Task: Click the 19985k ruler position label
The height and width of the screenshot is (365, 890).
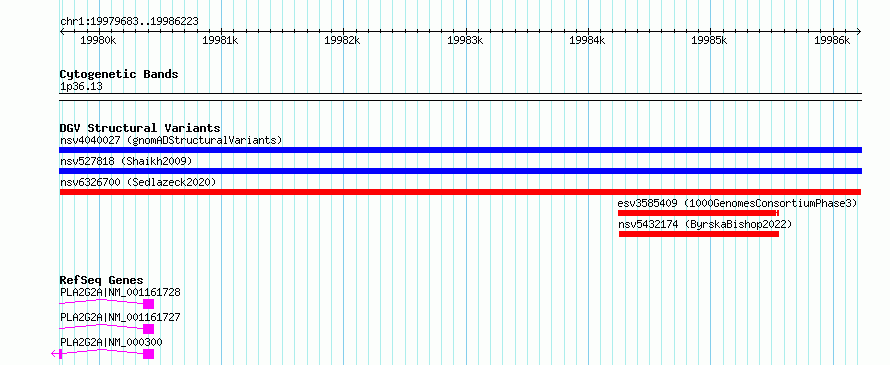Action: click(710, 40)
